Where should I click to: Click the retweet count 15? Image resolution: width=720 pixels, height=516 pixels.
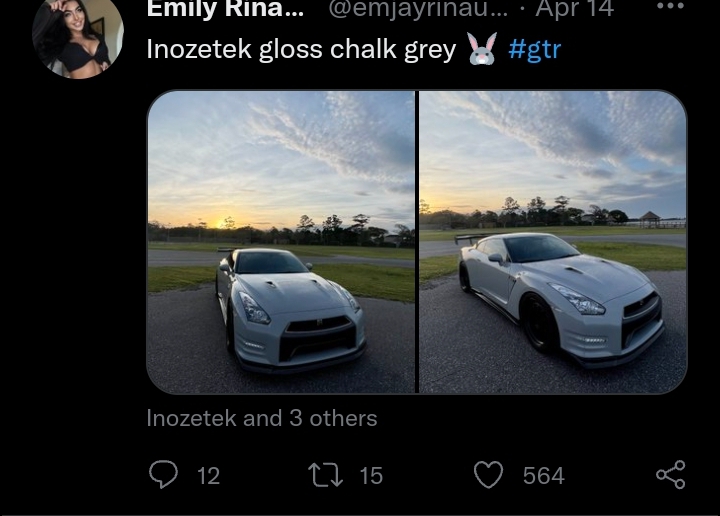[371, 476]
